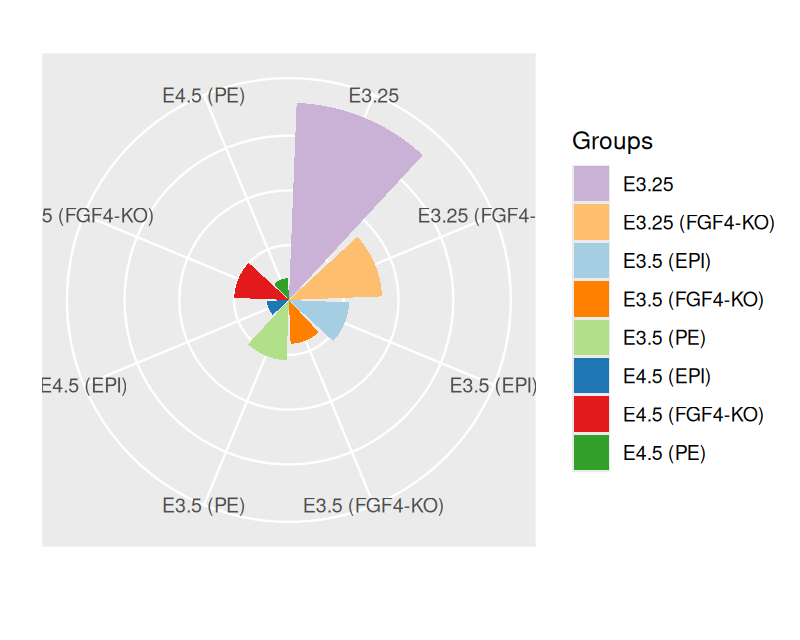Image resolution: width=800 pixels, height=640 pixels.
Task: Click the E3.5 (FGF4-KO) axis label below chart
Action: (373, 505)
